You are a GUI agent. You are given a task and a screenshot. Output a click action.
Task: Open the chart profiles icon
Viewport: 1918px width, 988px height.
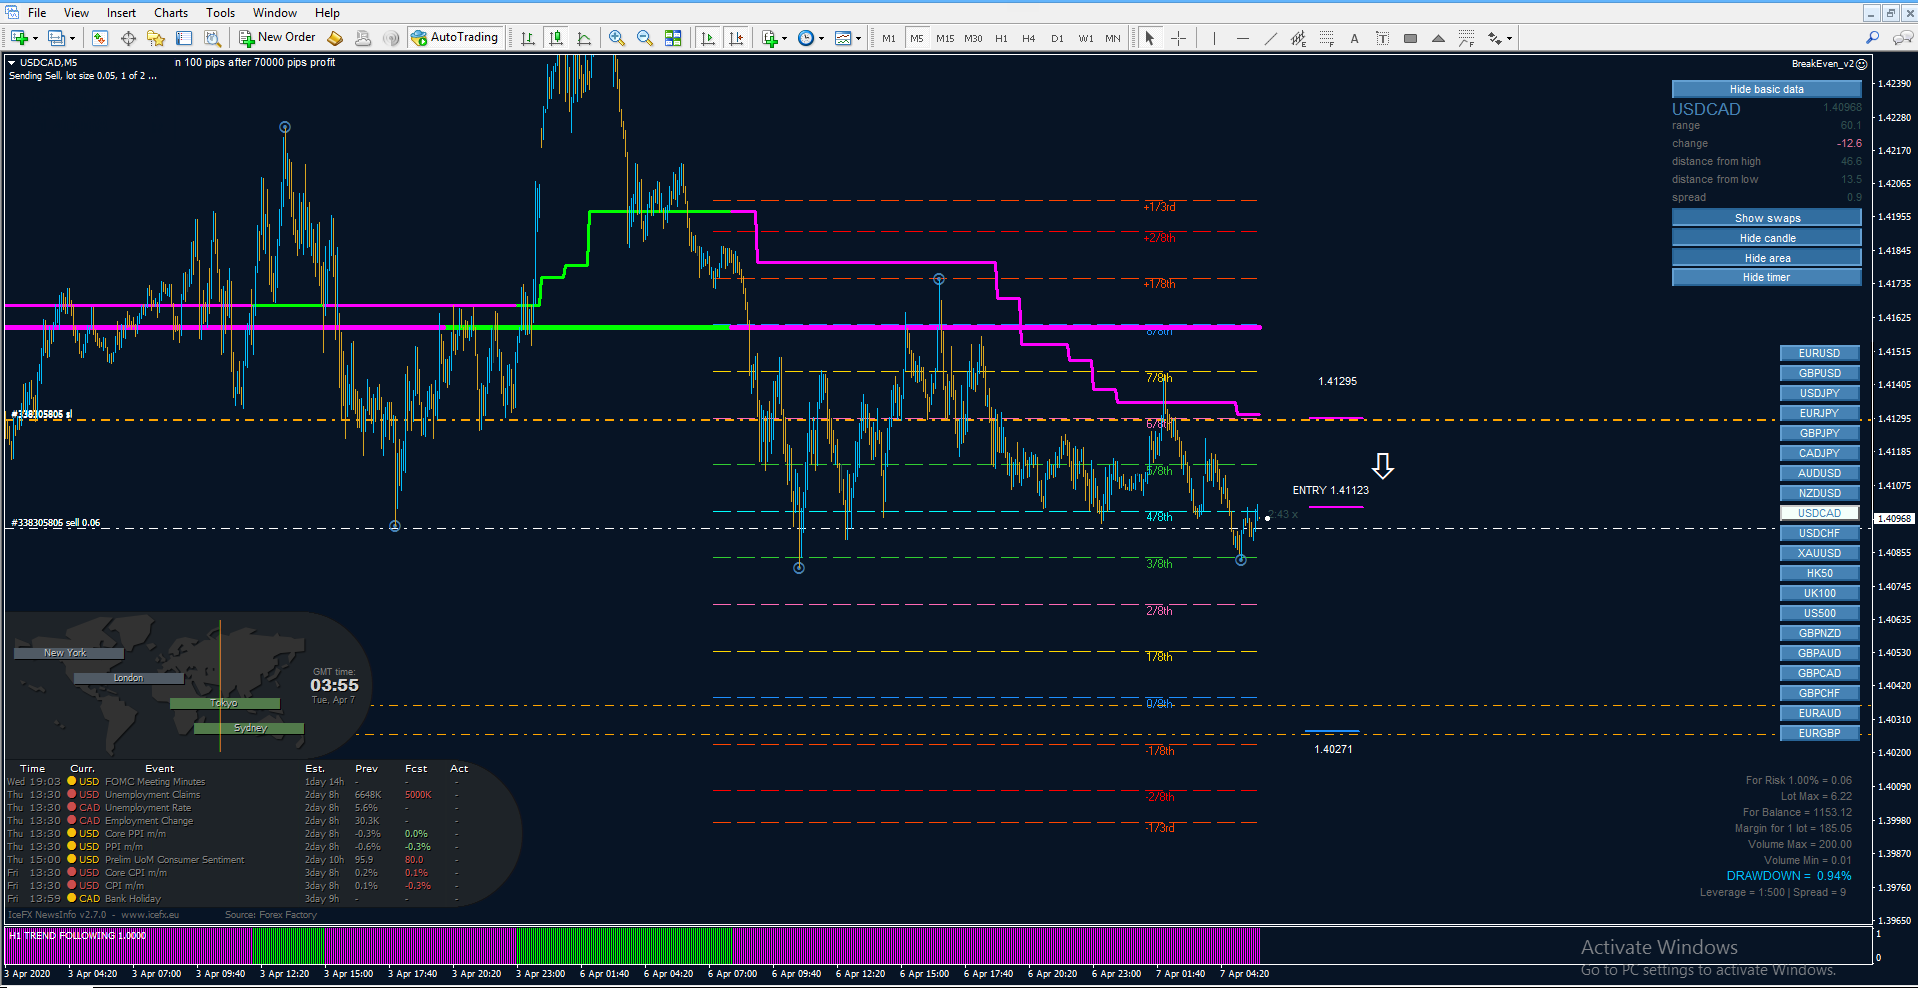57,38
